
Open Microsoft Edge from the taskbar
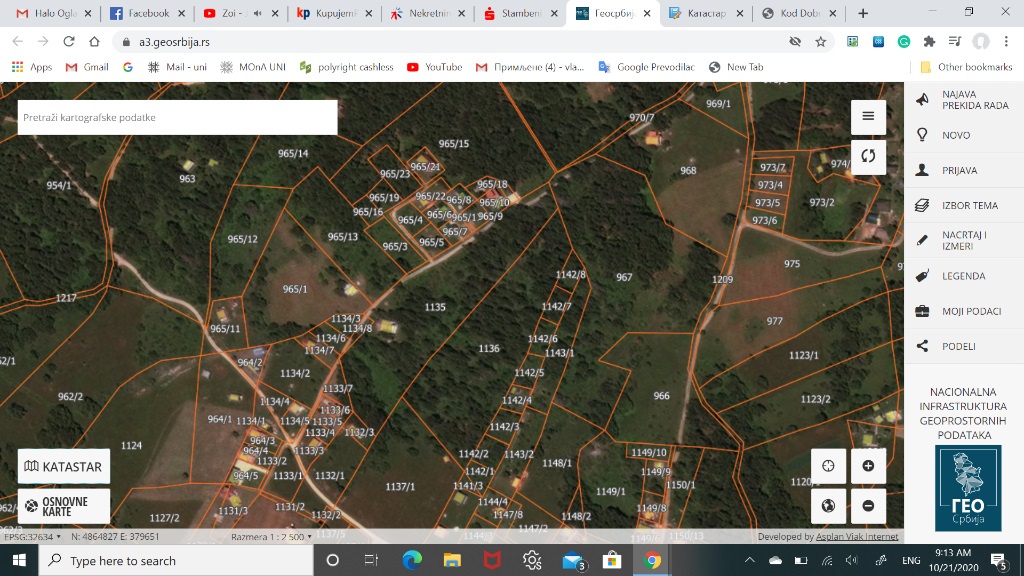tap(412, 560)
